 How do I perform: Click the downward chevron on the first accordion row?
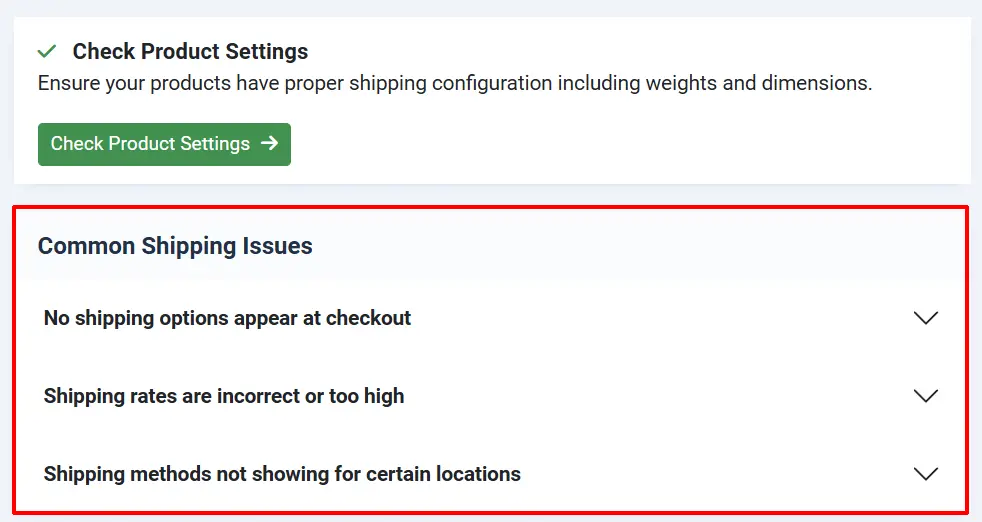926,318
